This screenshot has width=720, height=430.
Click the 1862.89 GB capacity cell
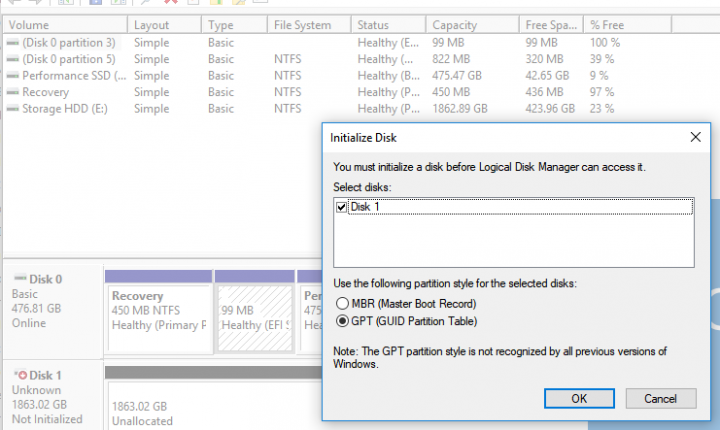coord(460,109)
